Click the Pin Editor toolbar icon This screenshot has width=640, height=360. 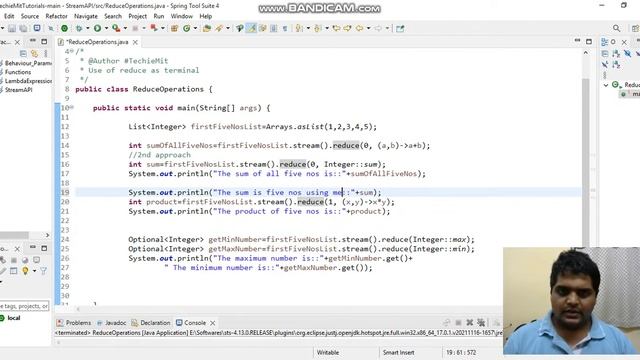pyautogui.click(x=400, y=28)
